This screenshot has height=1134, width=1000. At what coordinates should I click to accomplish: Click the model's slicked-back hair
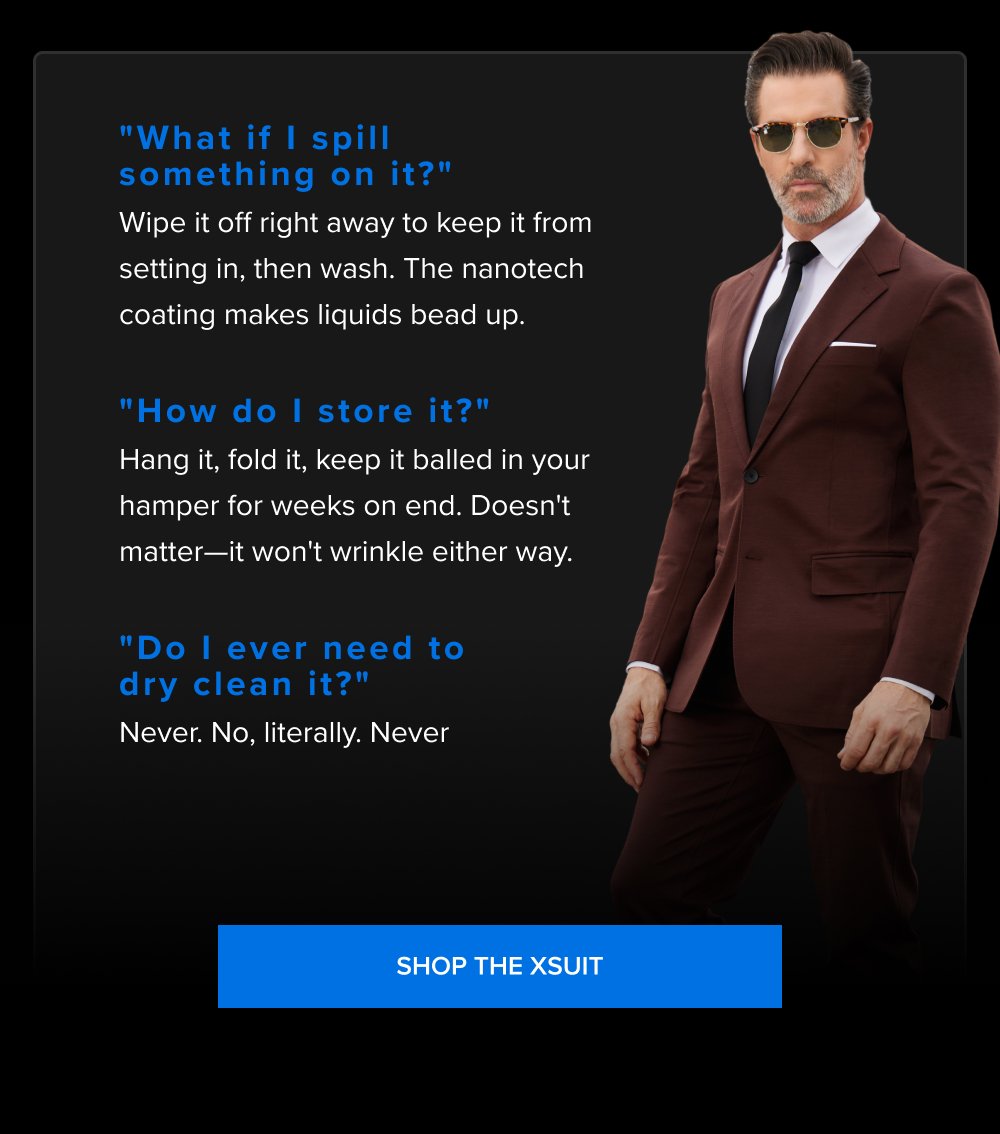coord(808,67)
